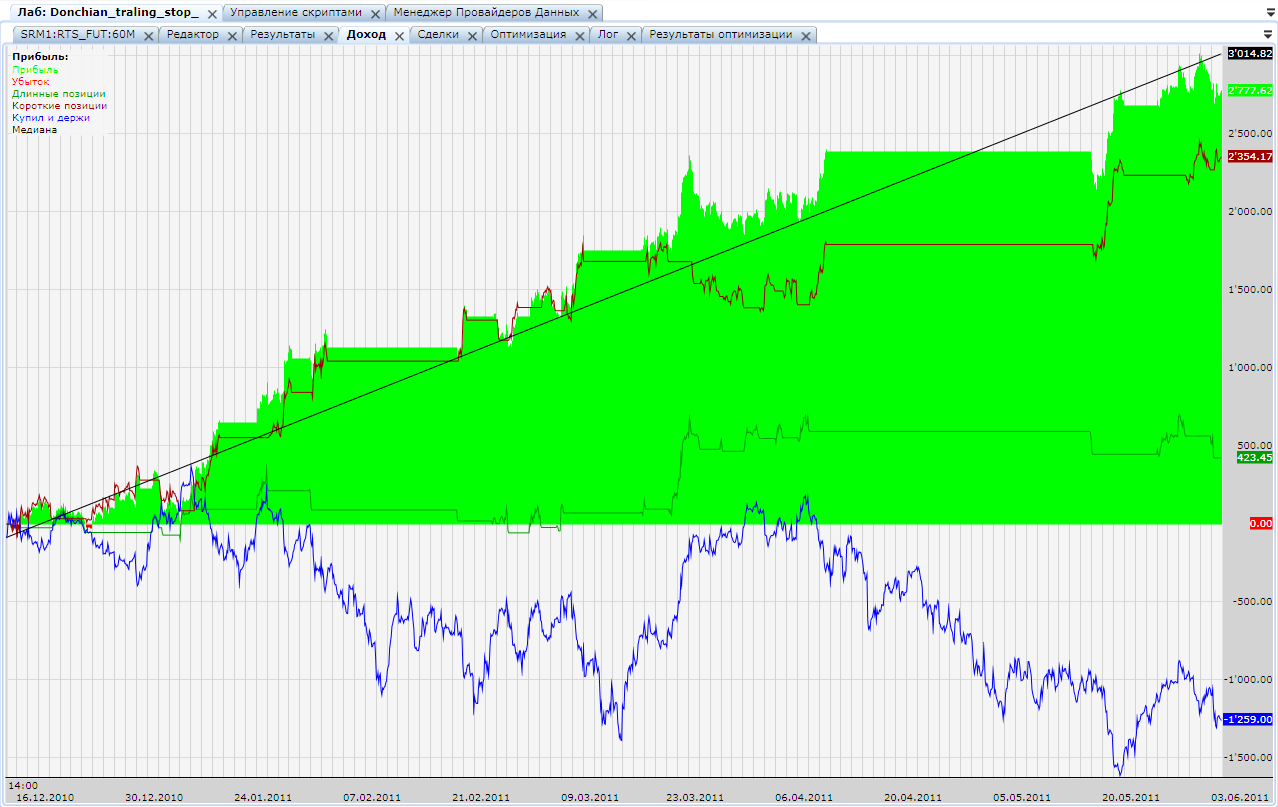Close the Управление скриптами tab
Image resolution: width=1278 pixels, height=807 pixels.
373,13
